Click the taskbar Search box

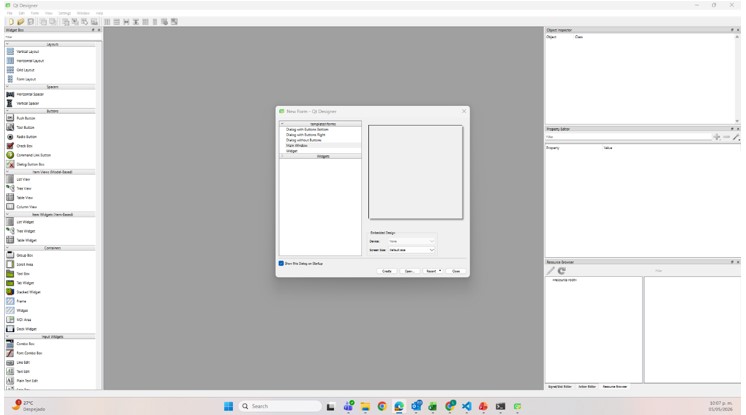point(281,406)
